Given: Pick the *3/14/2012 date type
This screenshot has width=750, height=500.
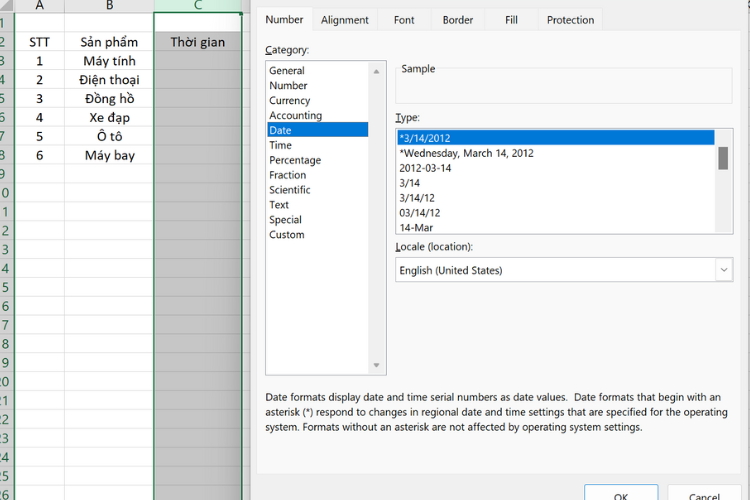Looking at the screenshot, I should tap(556, 138).
